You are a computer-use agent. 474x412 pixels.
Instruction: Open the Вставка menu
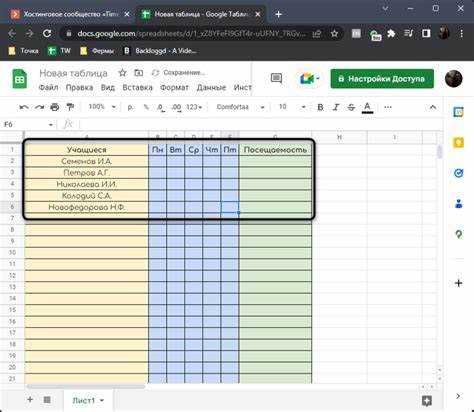click(137, 88)
